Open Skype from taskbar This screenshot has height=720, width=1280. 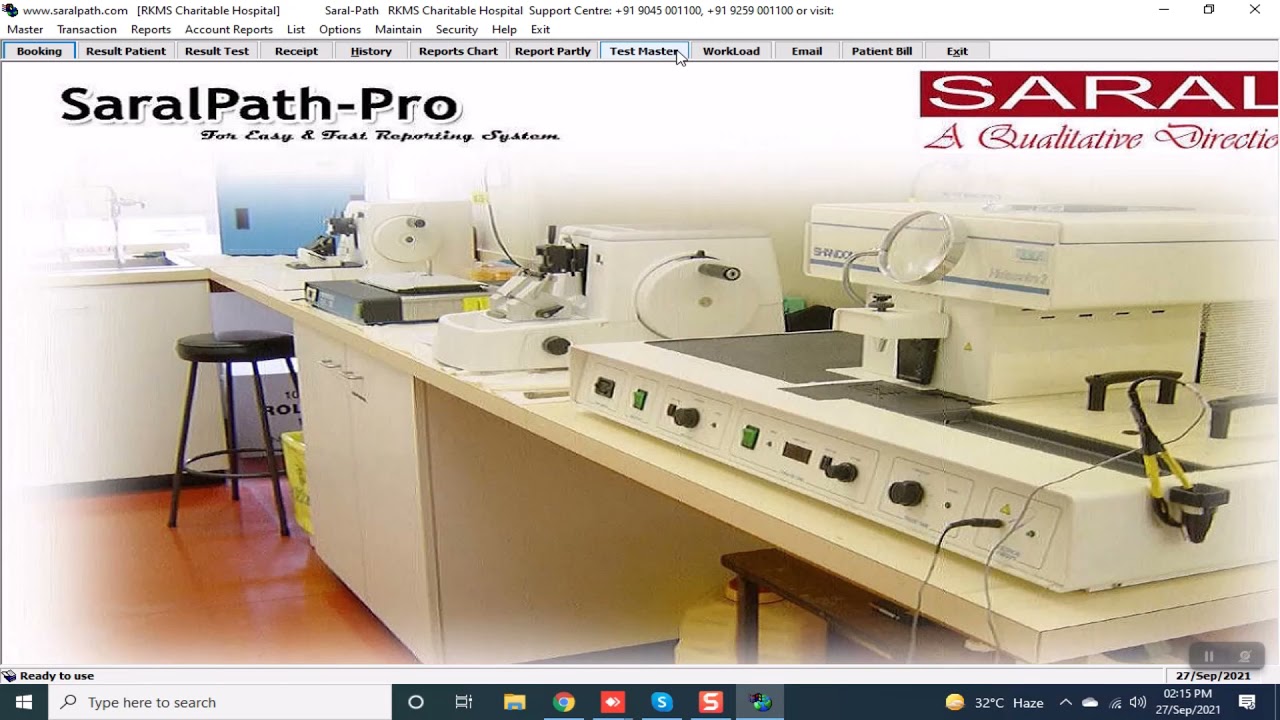[661, 702]
